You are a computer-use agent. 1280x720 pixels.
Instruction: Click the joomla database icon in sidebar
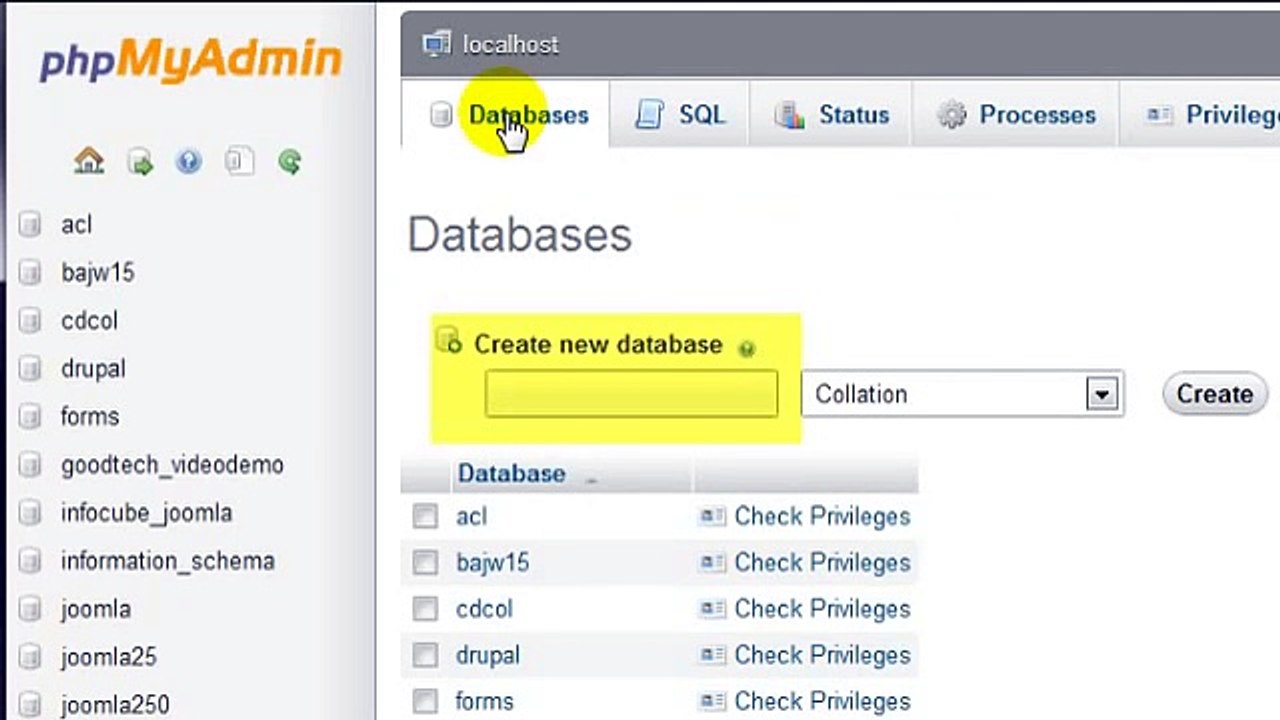(30, 608)
